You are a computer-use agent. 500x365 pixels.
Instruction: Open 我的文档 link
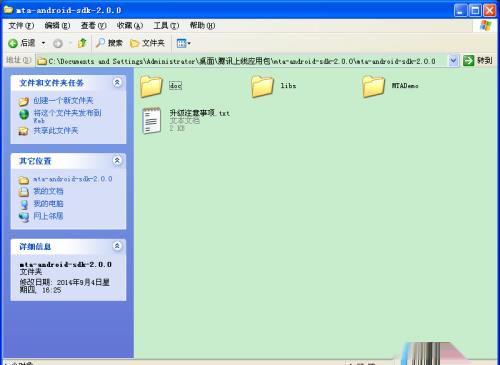point(48,191)
